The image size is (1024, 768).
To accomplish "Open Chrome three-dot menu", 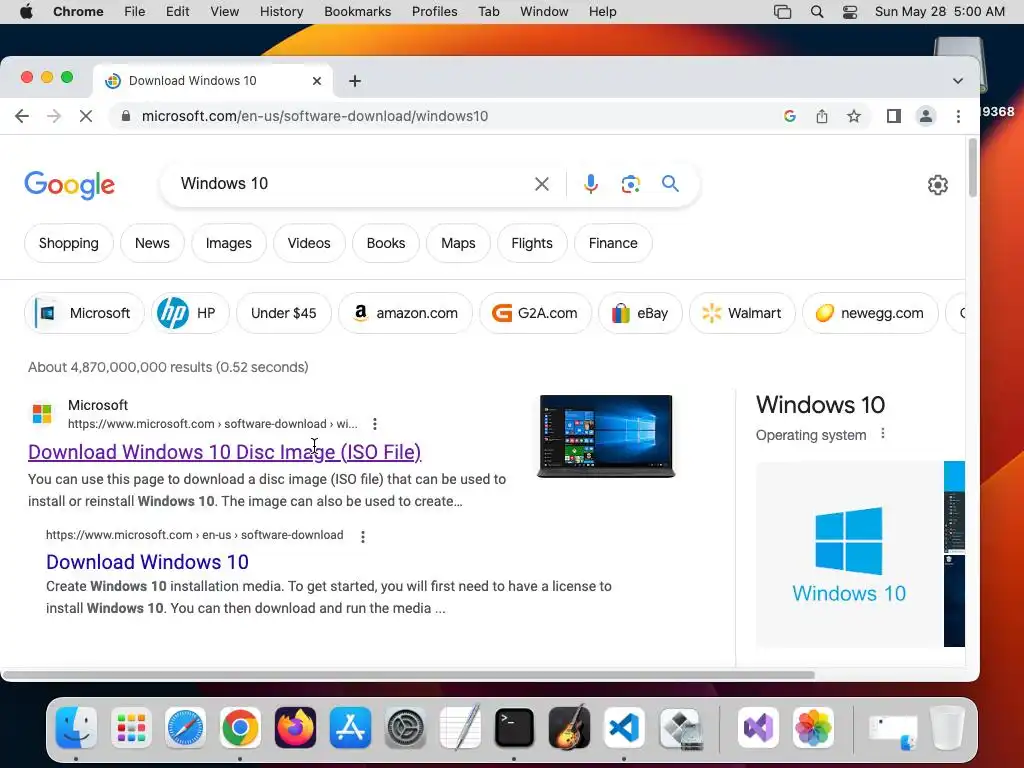I will 958,116.
